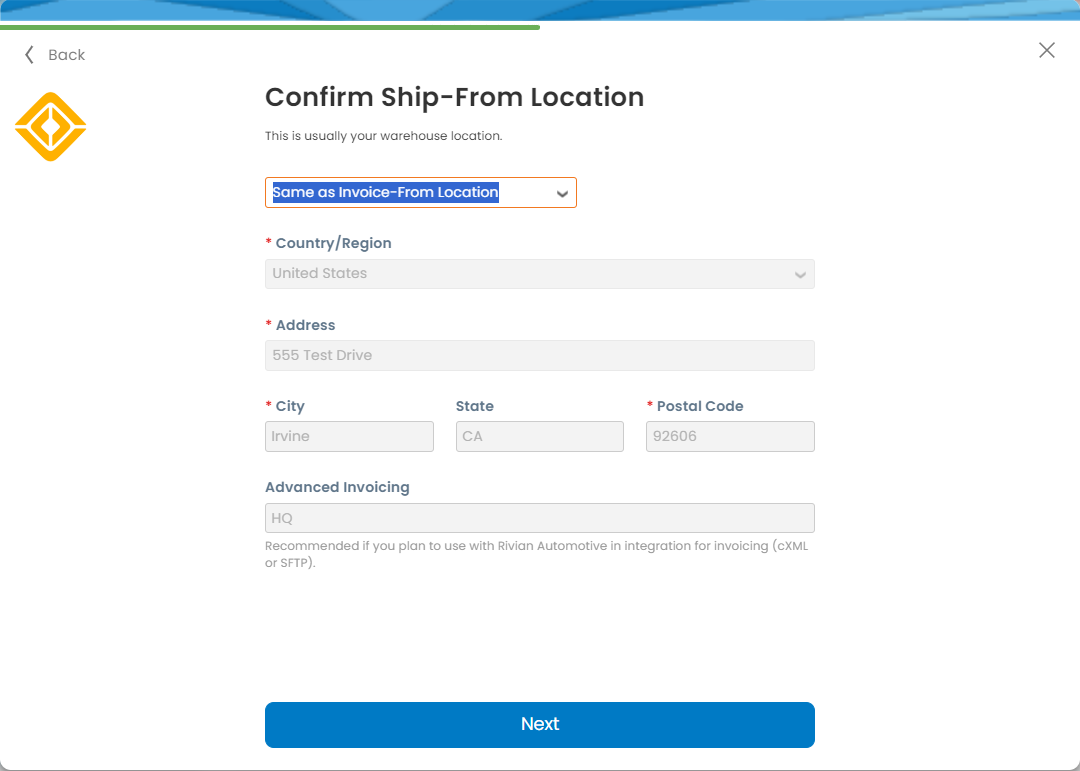The width and height of the screenshot is (1080, 771).
Task: Click the Confirm Ship-From Location heading
Action: pyautogui.click(x=454, y=97)
